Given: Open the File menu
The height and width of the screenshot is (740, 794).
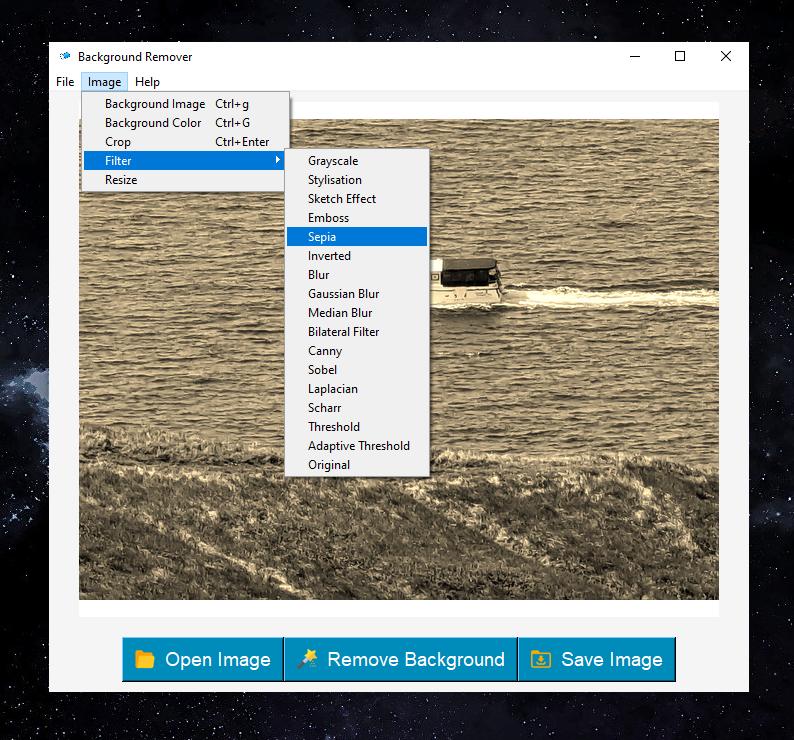Looking at the screenshot, I should (65, 82).
